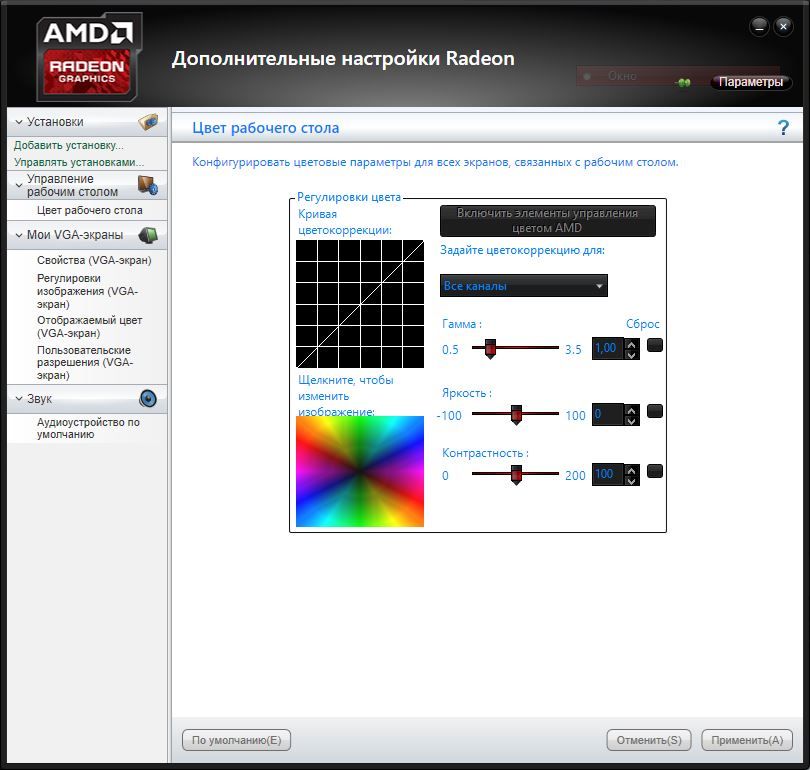Click the По умолчанию(E) button
The width and height of the screenshot is (810, 770).
pos(237,740)
